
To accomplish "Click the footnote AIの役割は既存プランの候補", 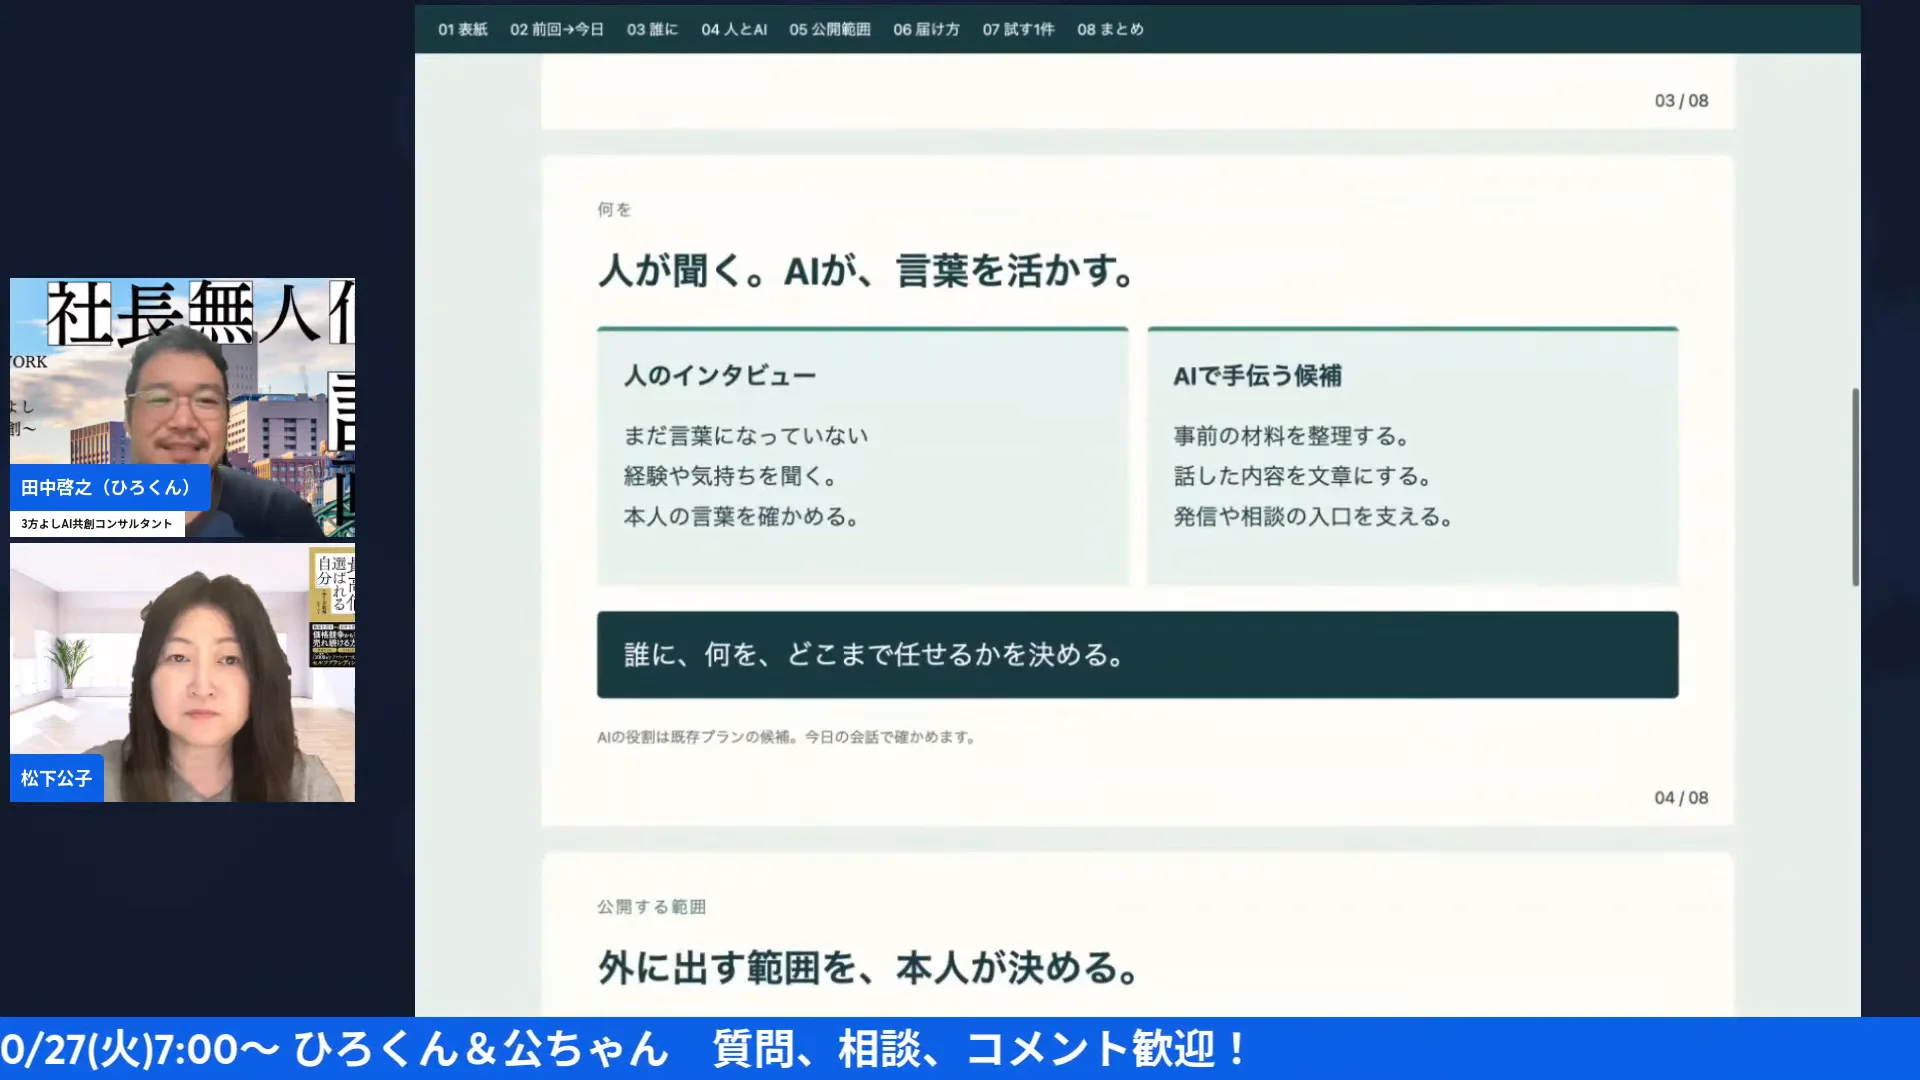I will [786, 737].
